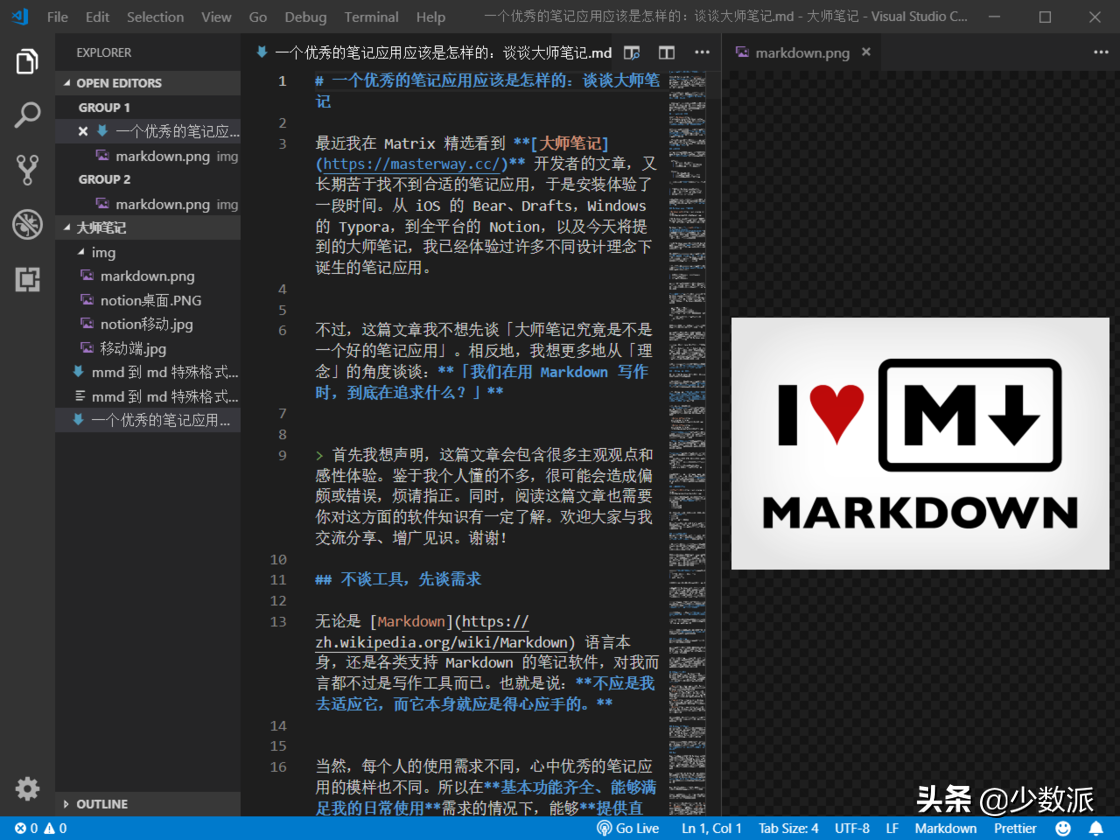This screenshot has height=840, width=1120.
Task: Start Go Live server
Action: (x=628, y=829)
